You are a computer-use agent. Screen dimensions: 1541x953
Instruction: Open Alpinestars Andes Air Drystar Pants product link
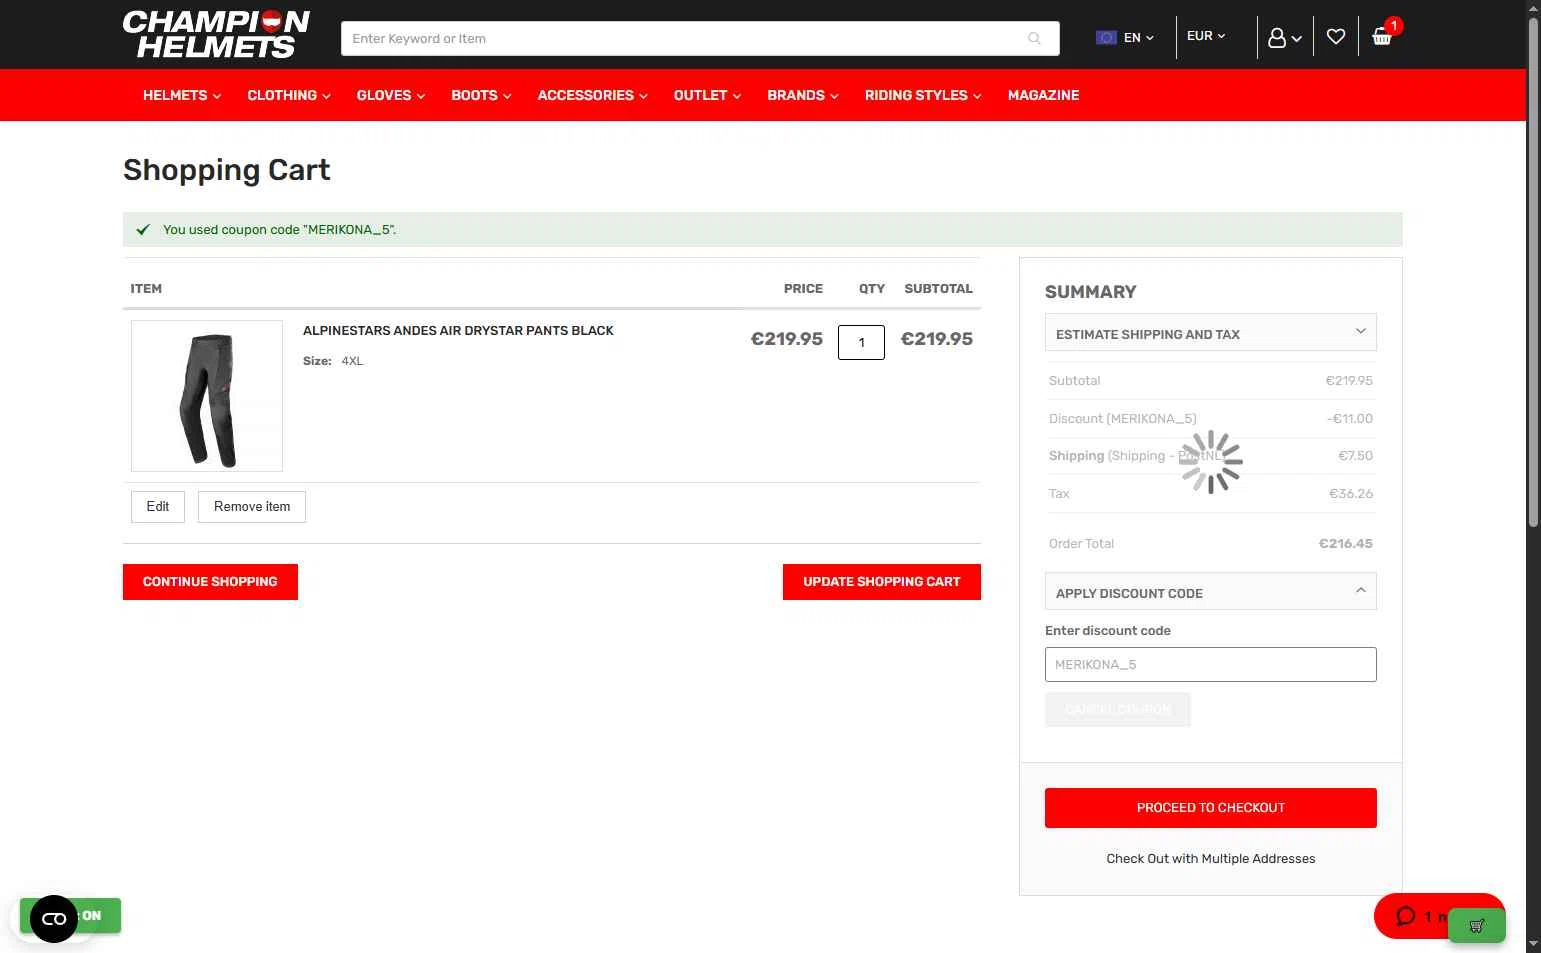[458, 331]
